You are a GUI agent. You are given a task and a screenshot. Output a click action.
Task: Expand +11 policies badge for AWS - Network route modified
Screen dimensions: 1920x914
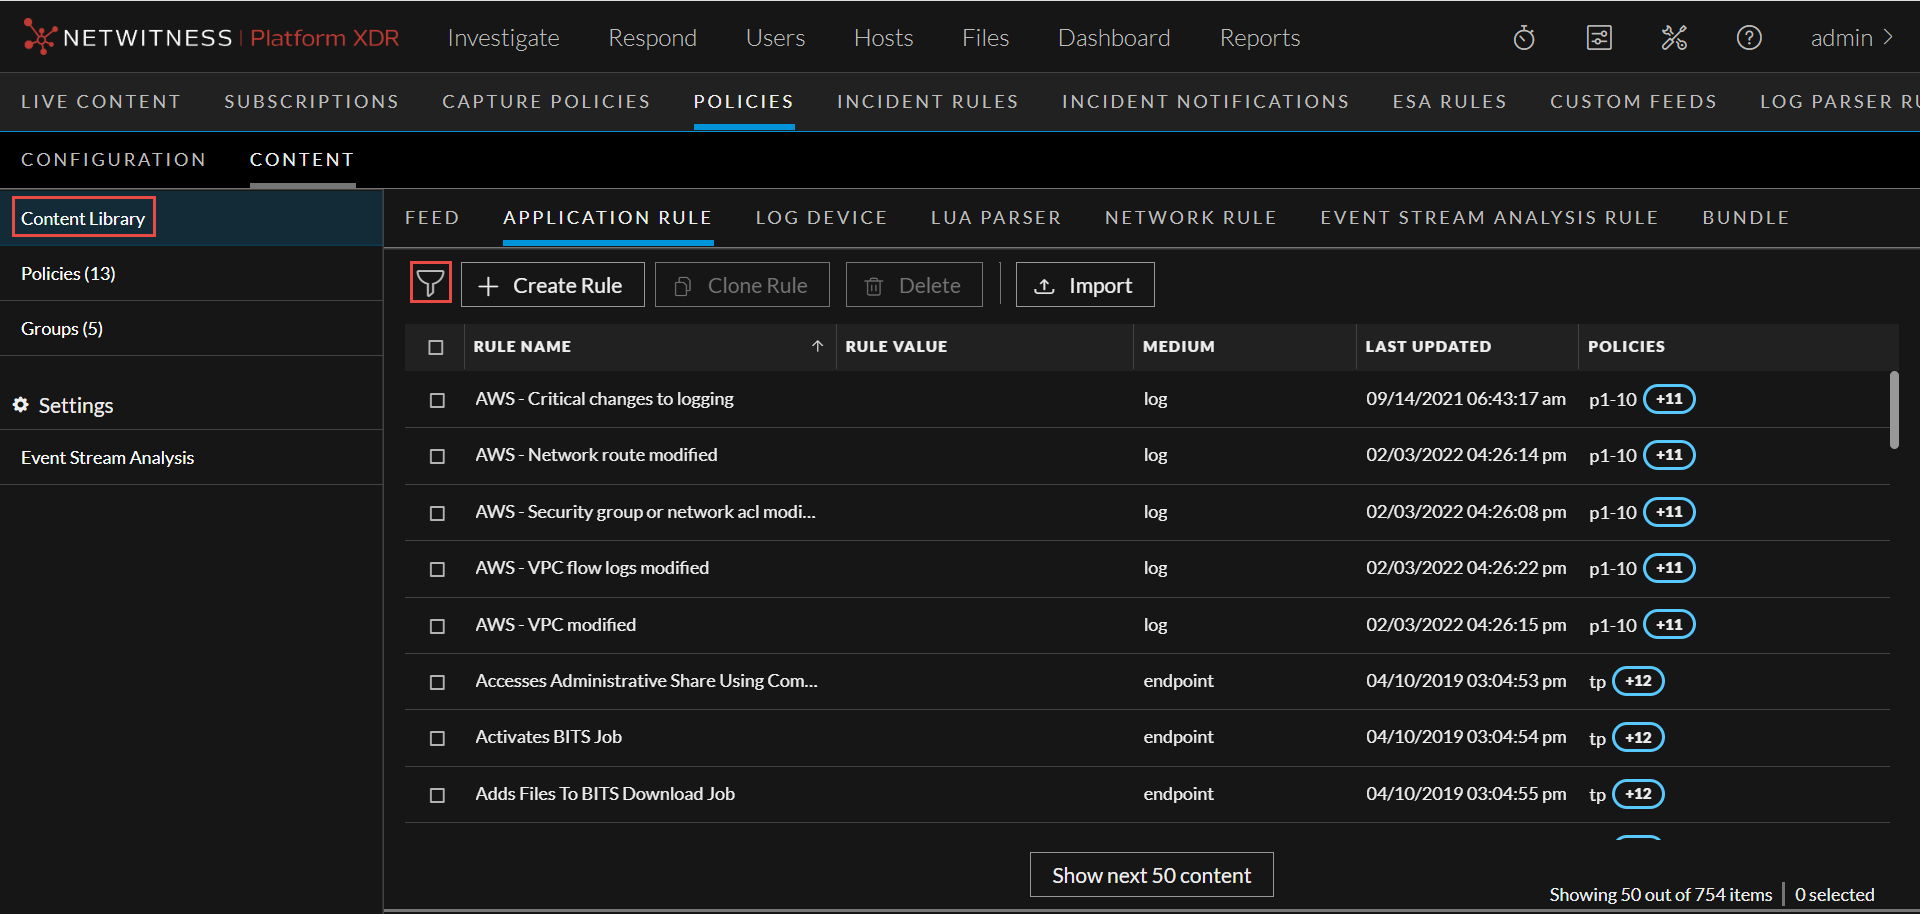pos(1669,455)
